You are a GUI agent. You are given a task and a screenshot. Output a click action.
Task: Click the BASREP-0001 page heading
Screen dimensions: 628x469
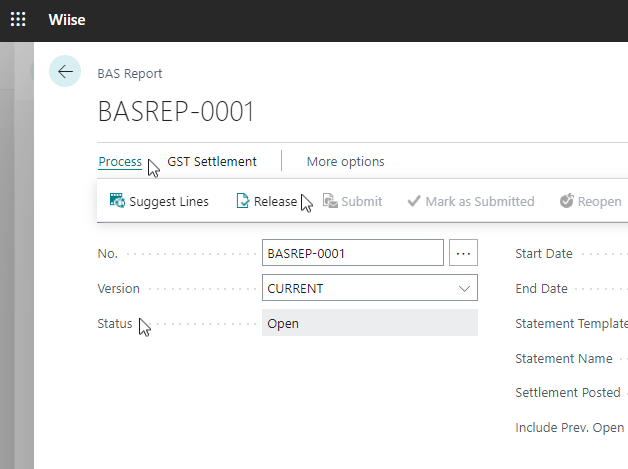pos(176,111)
